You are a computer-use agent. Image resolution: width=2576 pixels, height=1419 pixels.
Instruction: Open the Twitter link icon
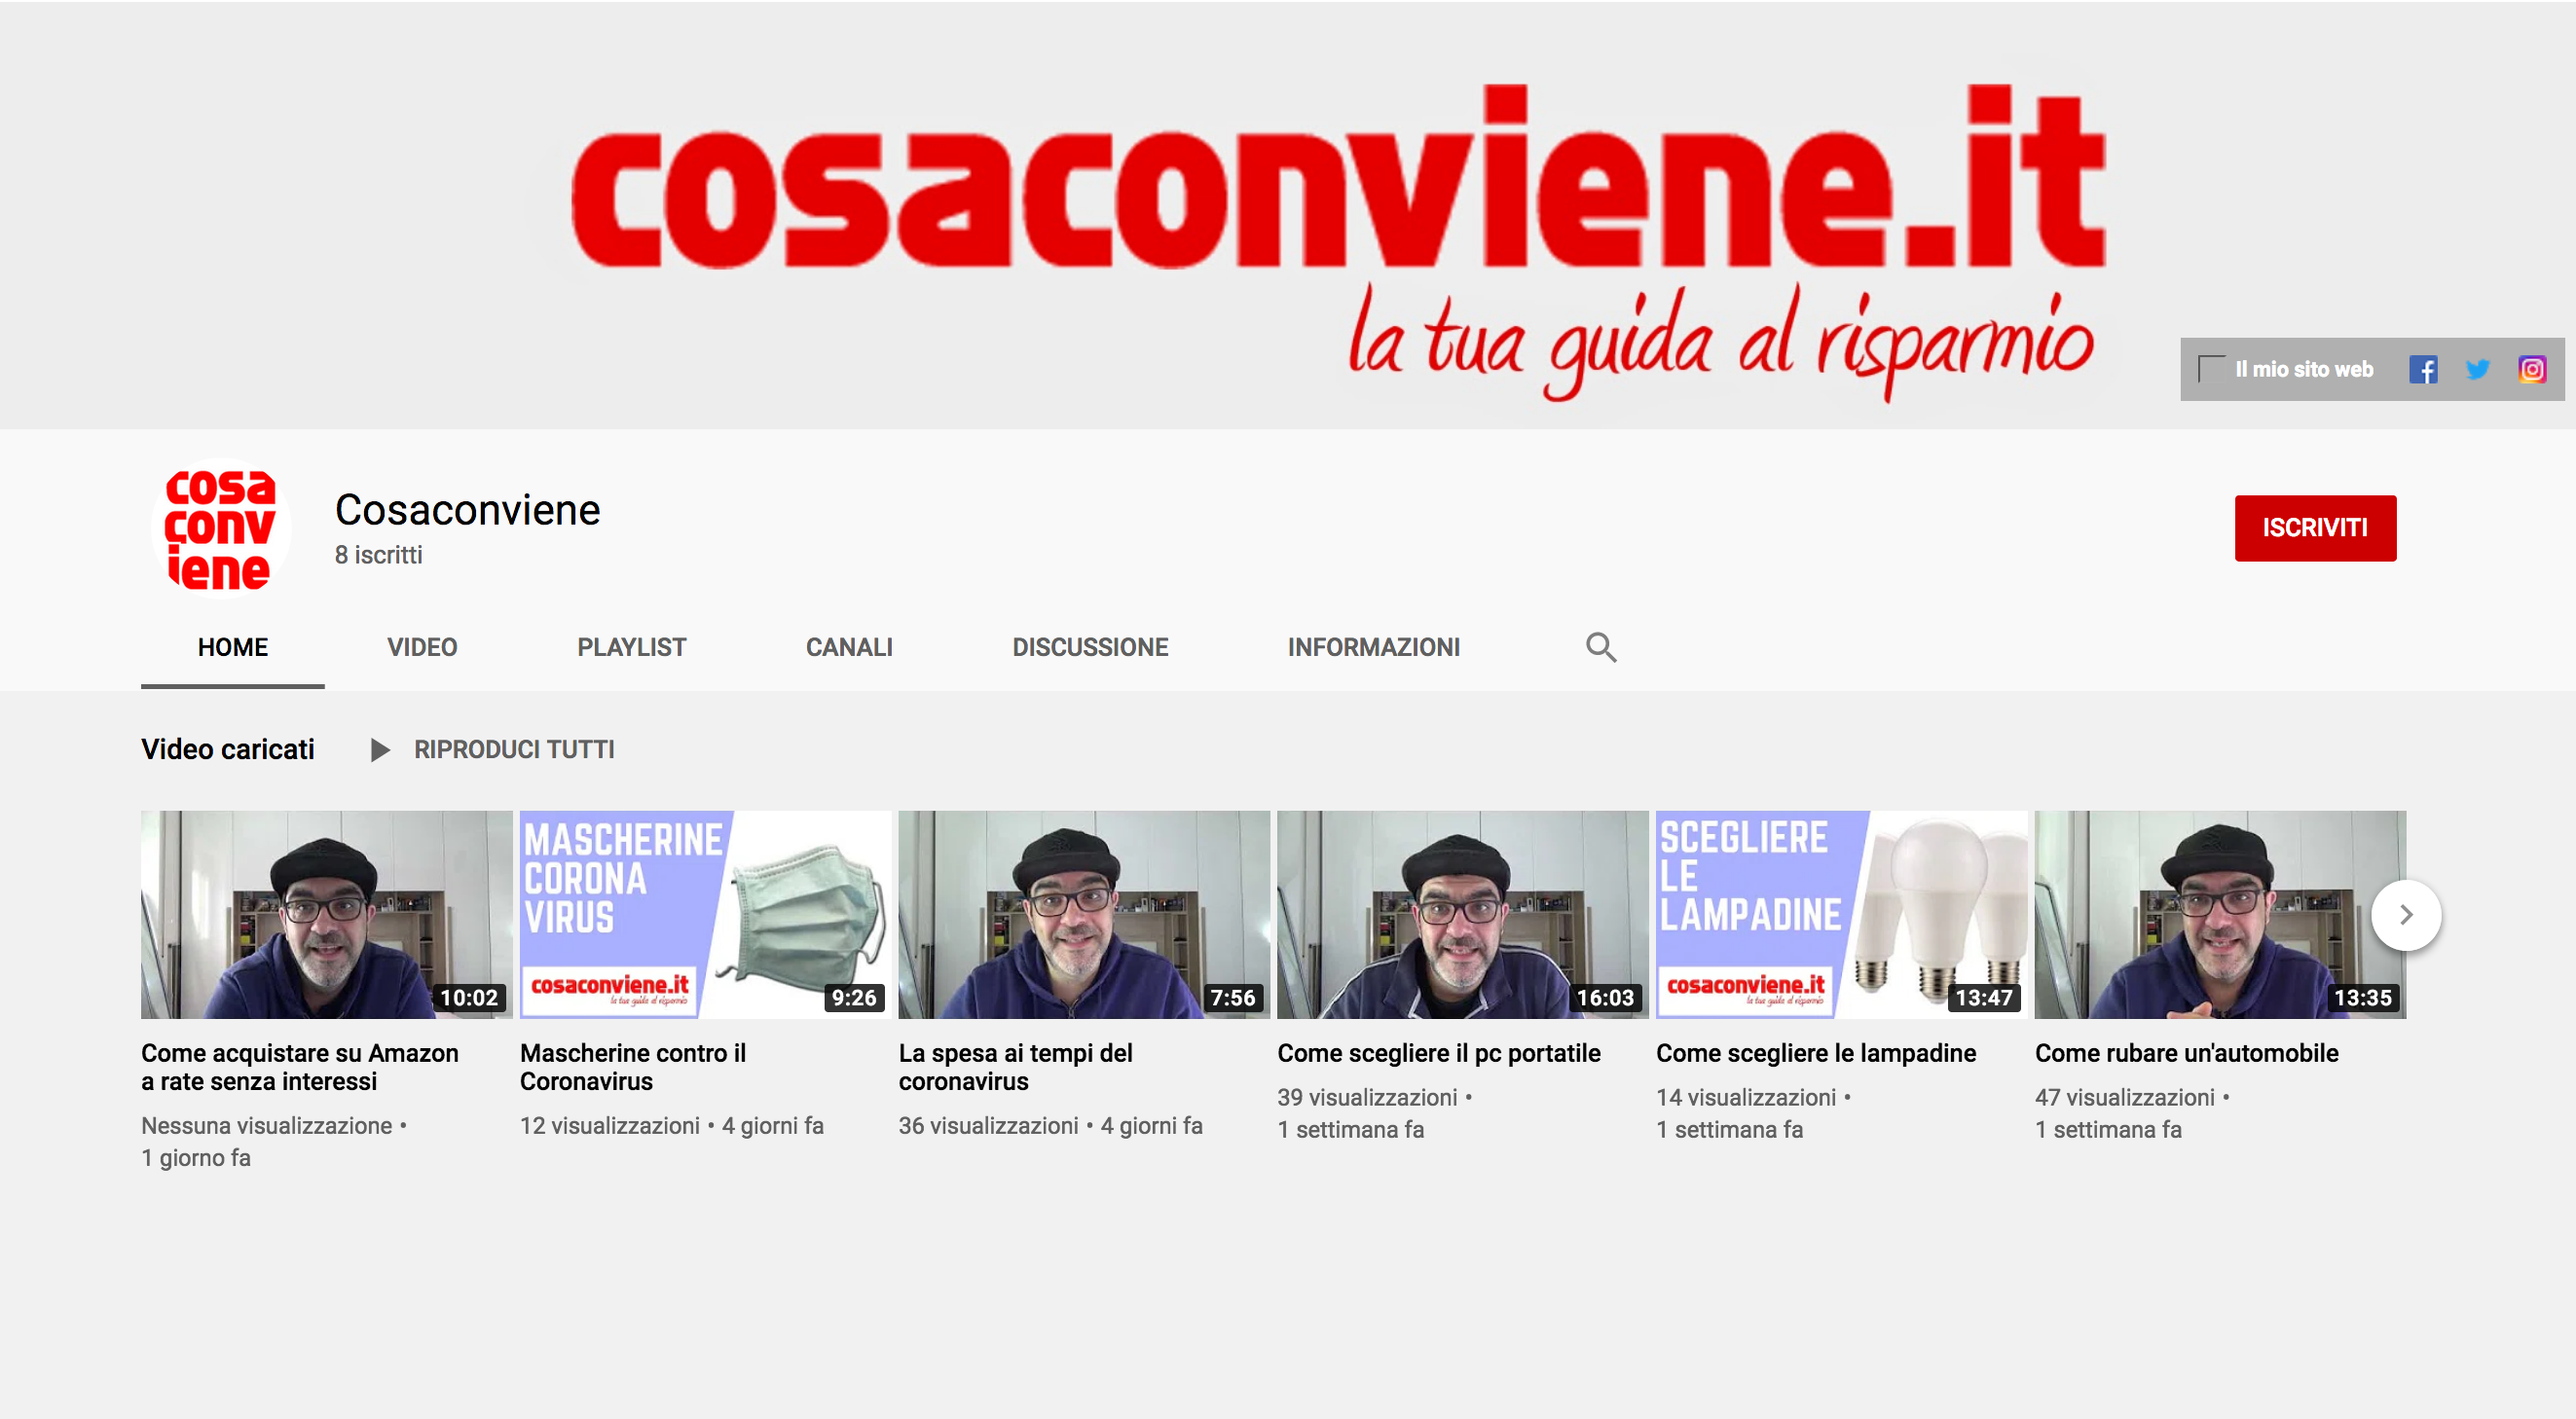click(x=2477, y=370)
